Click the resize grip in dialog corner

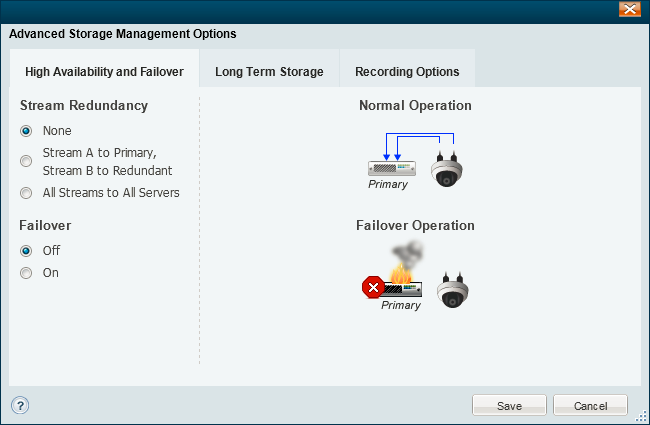[x=641, y=416]
